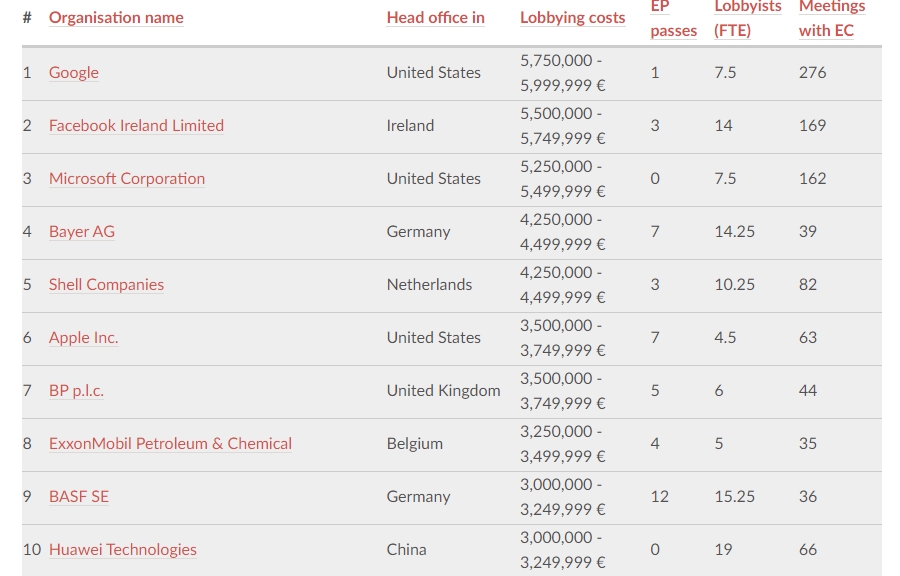Viewport: 900px width, 576px height.
Task: Click Google's 276 meetings cell
Action: pos(812,73)
